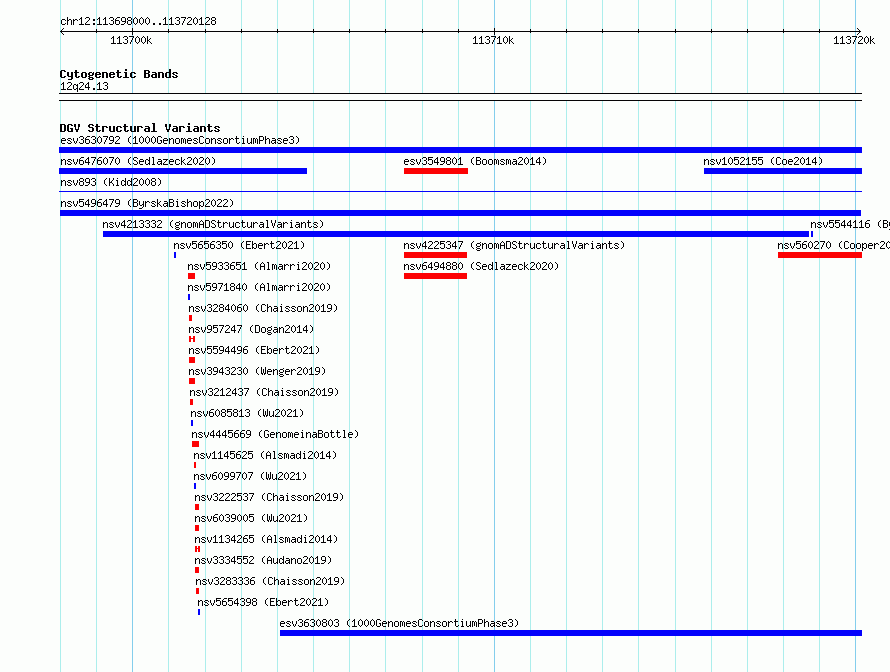Select nsv957247 (Dogan2014) label
The image size is (890, 672).
coord(251,329)
